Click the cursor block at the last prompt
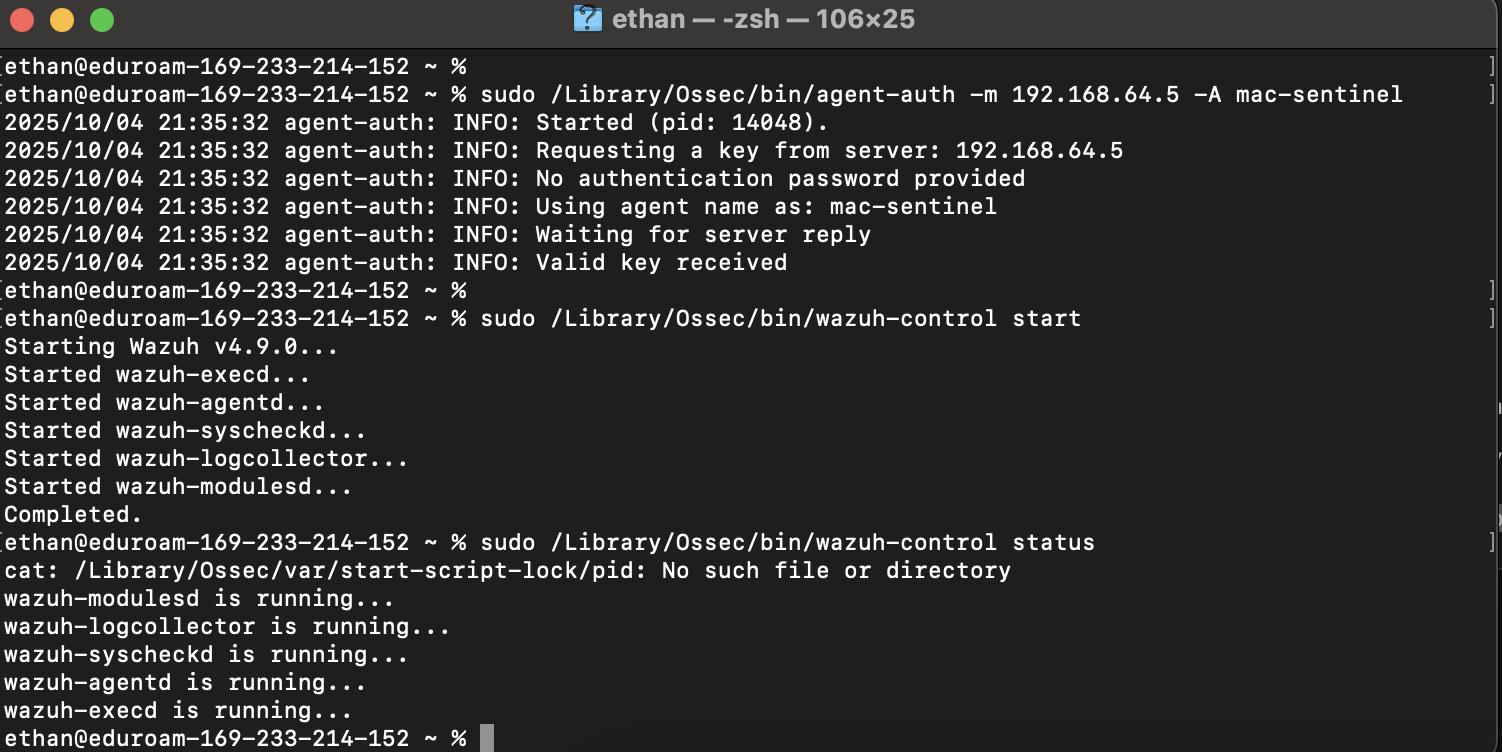 487,739
